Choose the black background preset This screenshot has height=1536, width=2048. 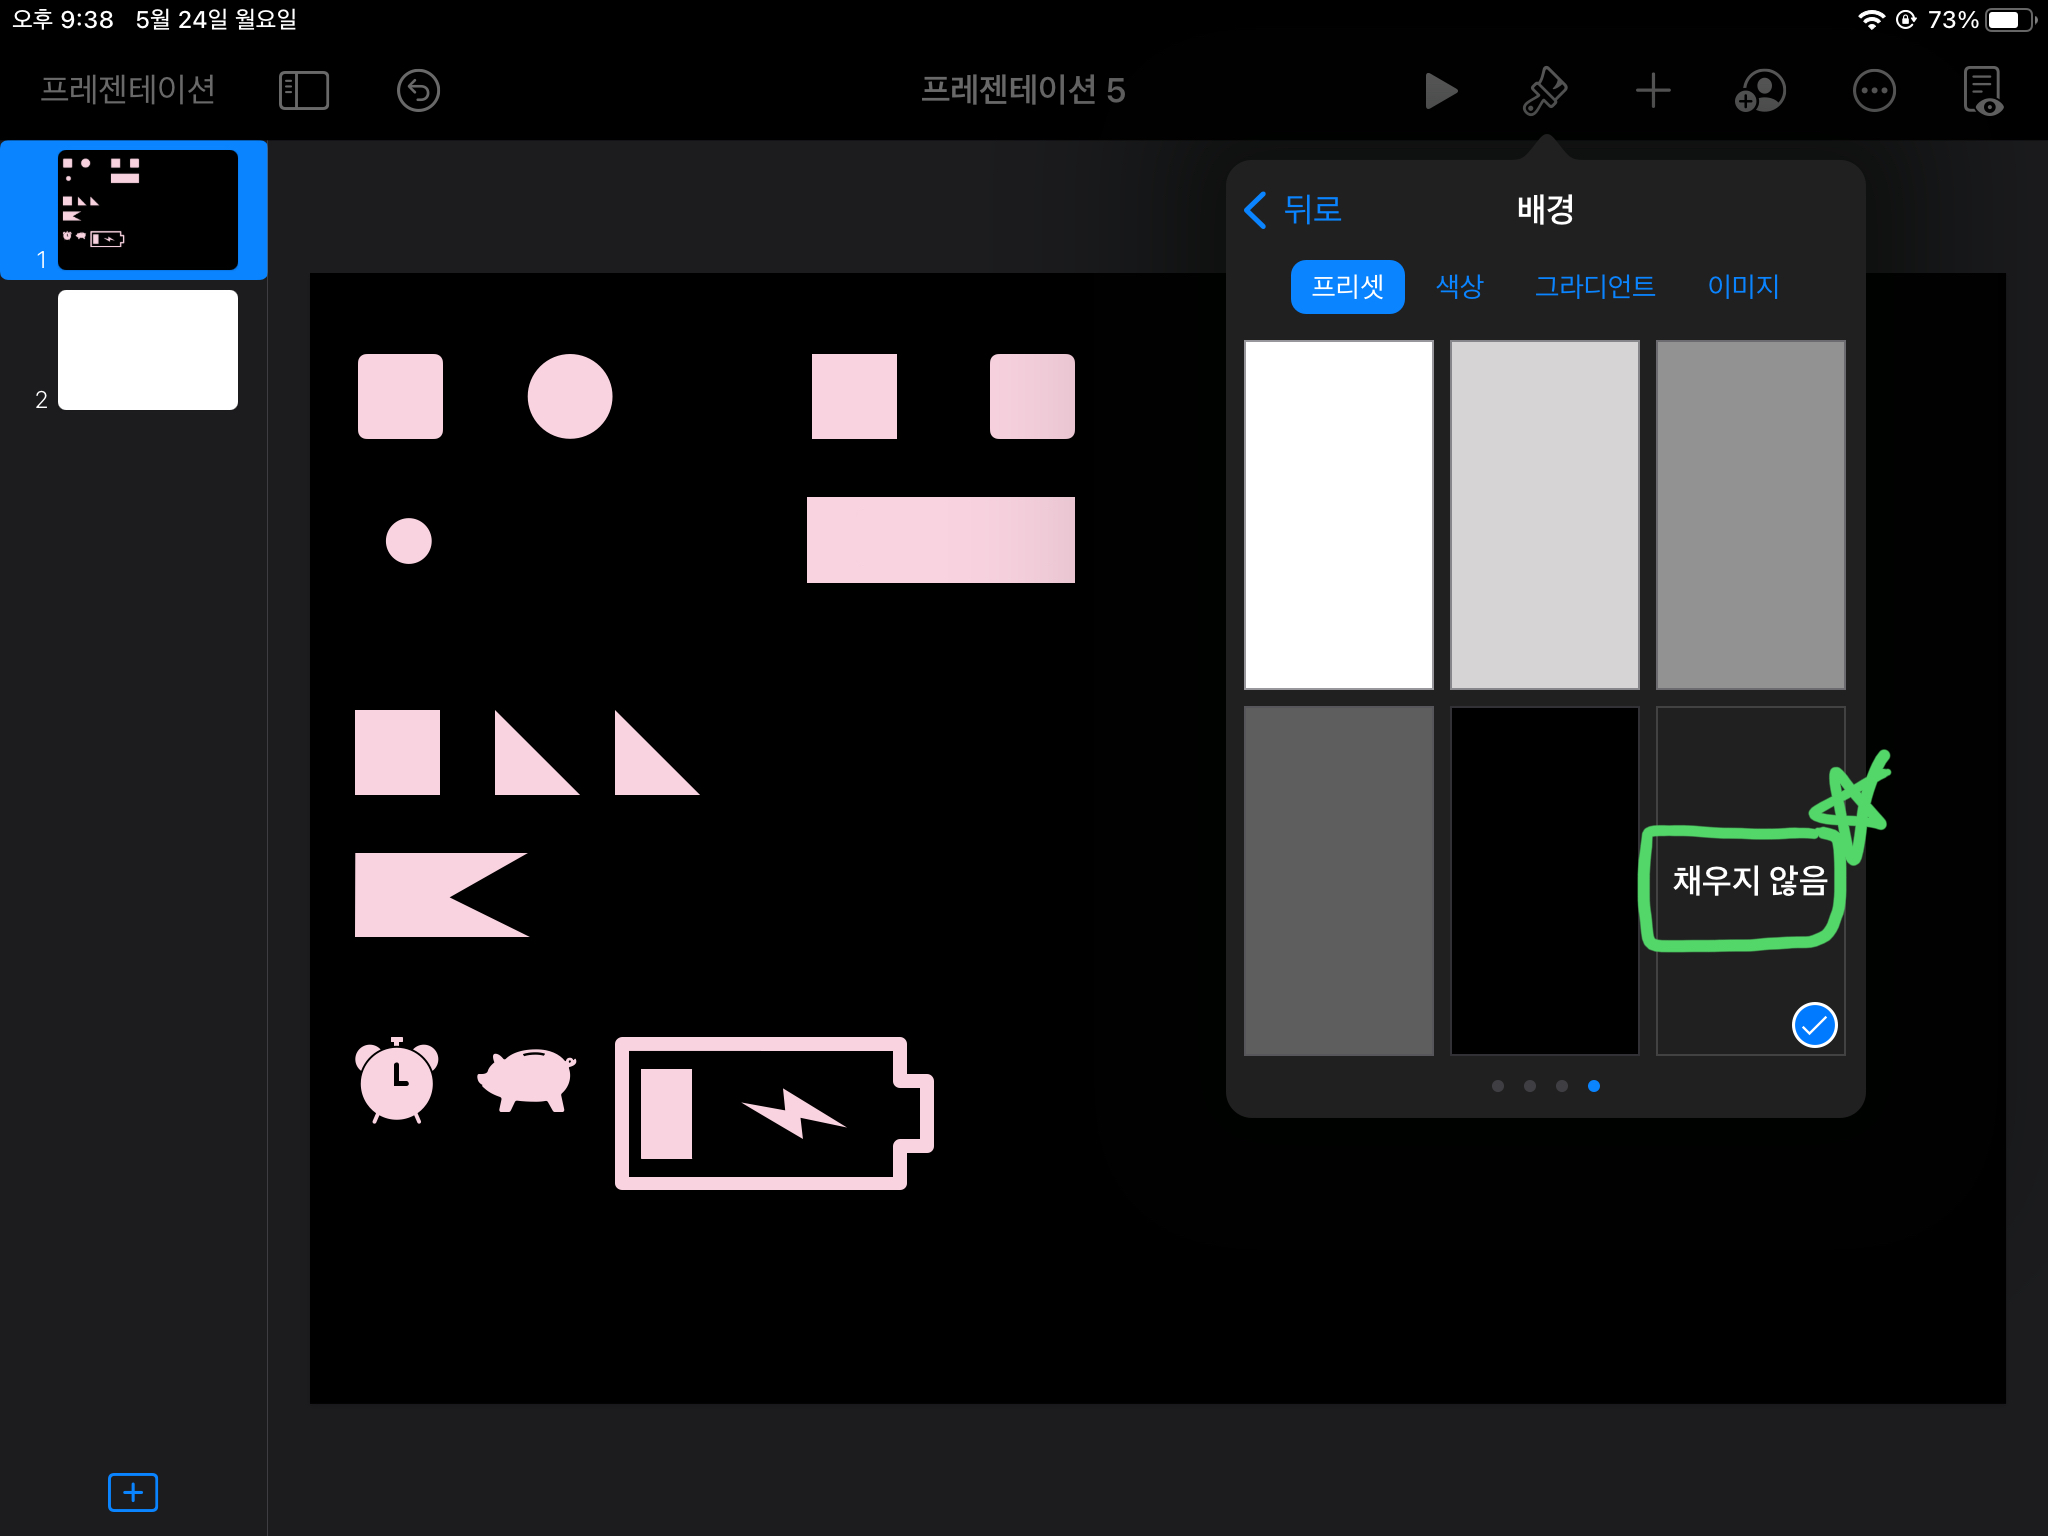click(x=1544, y=881)
